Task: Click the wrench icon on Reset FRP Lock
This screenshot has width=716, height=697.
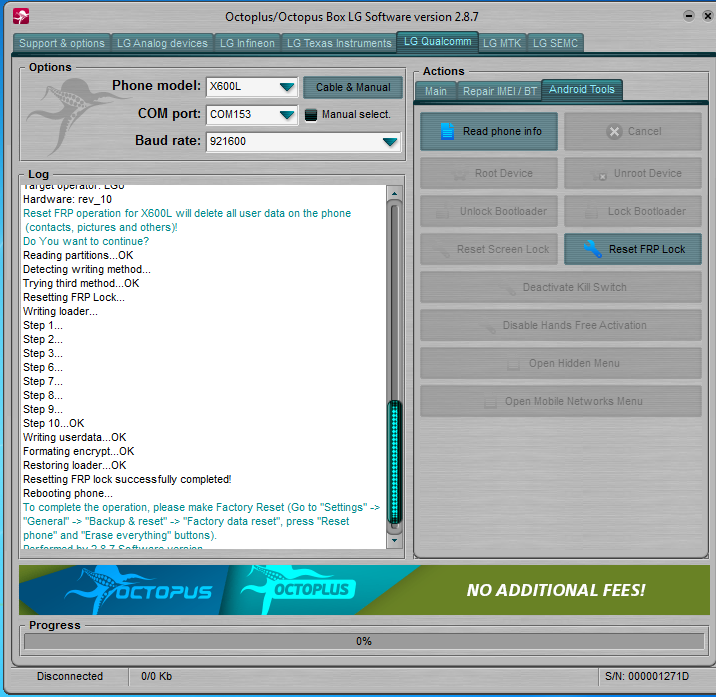Action: (592, 249)
